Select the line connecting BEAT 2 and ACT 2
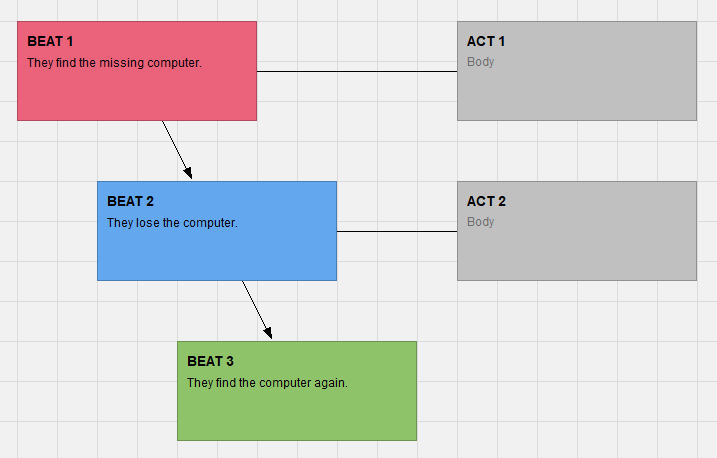Screen dimensions: 717x458 [397, 231]
